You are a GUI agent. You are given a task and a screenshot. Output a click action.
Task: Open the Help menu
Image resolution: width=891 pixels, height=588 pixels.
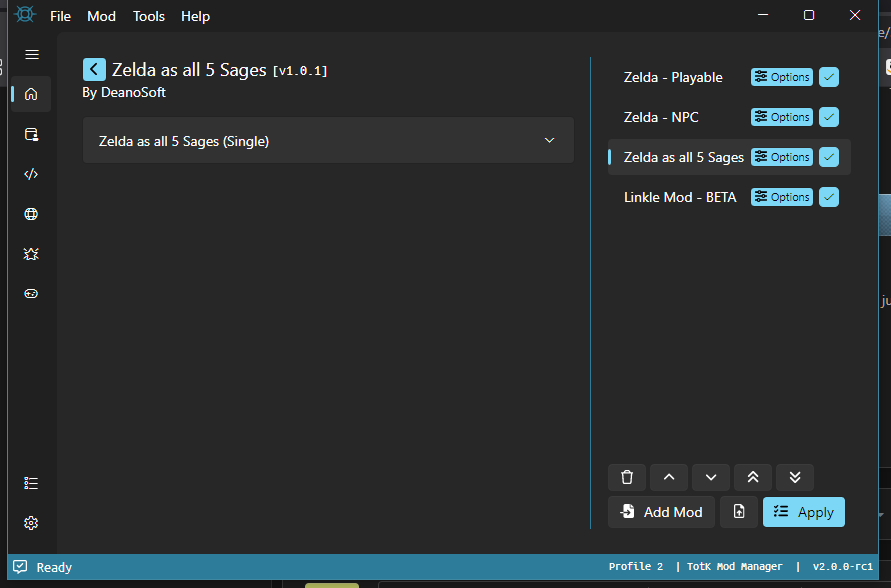[x=195, y=16]
